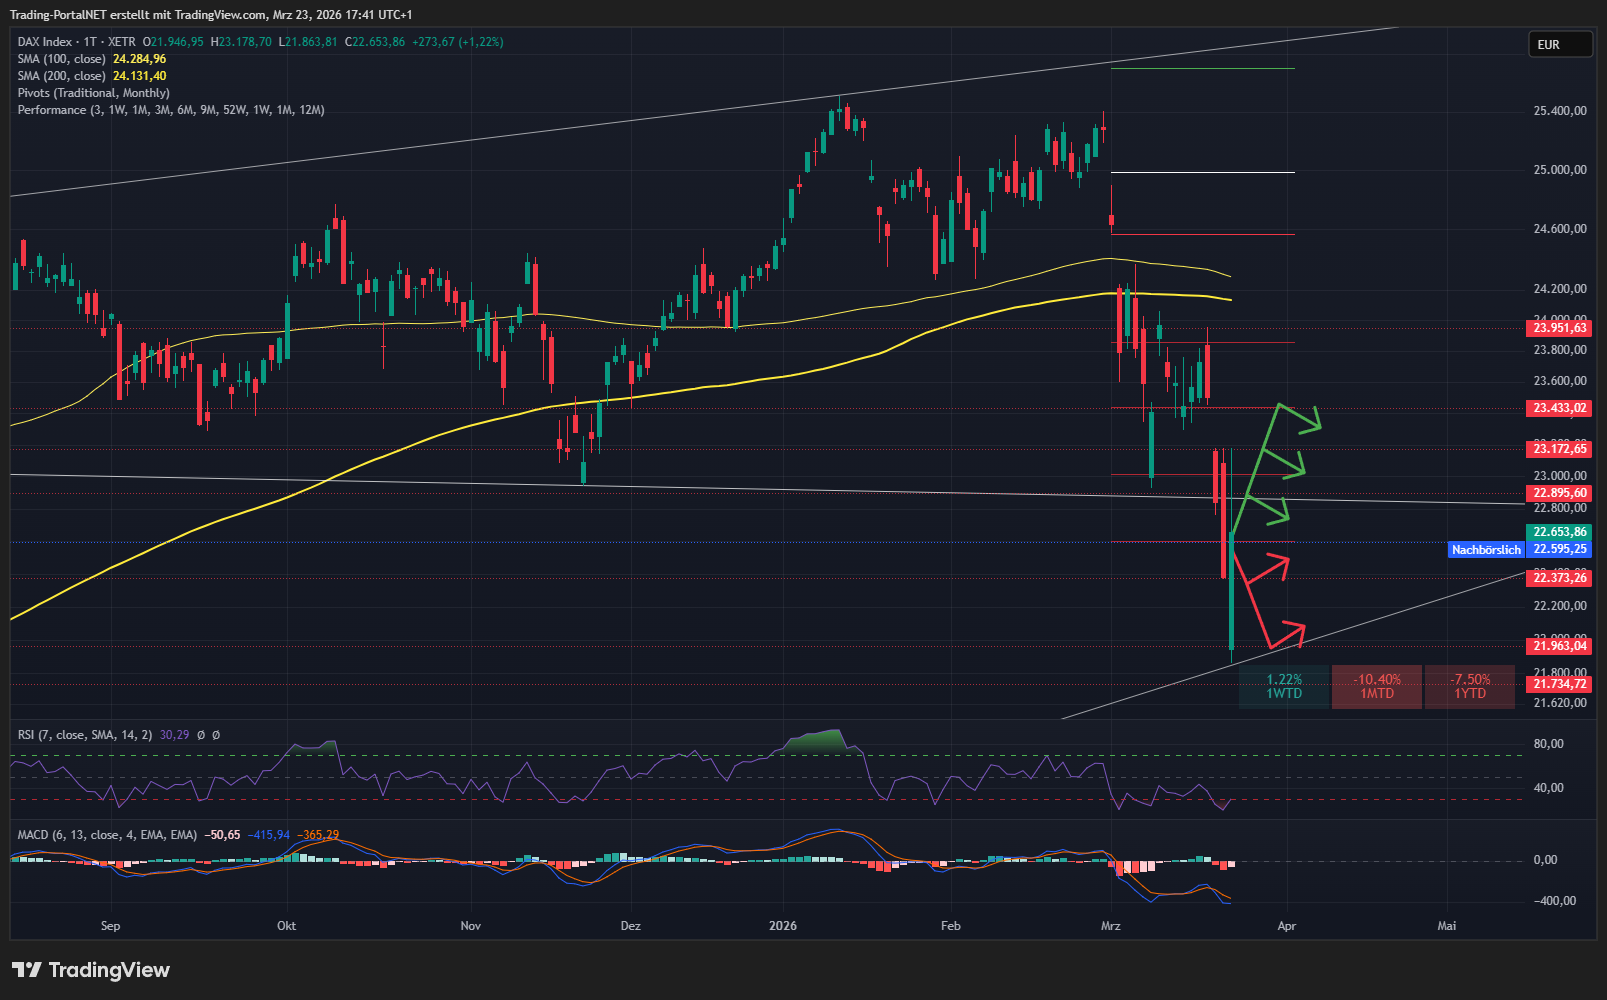Click the green 22.653,86 current price label
The image size is (1607, 1000).
(x=1559, y=532)
